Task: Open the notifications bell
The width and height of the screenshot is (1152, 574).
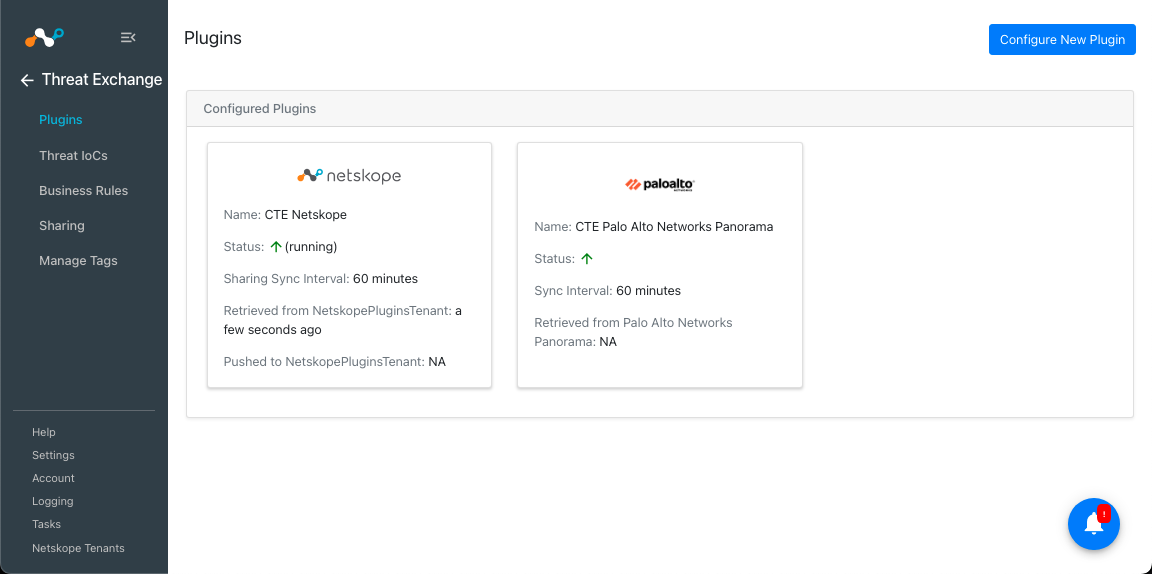Action: tap(1093, 524)
